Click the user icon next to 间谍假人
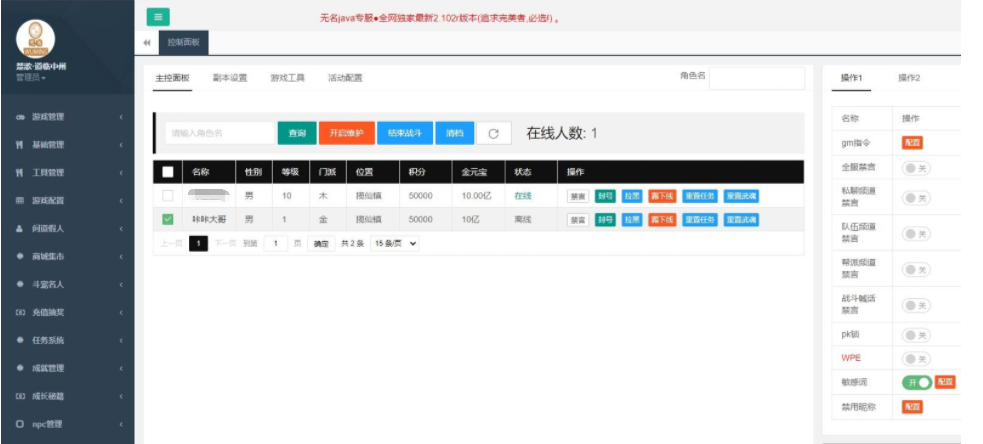The width and height of the screenshot is (983, 444). 20,228
